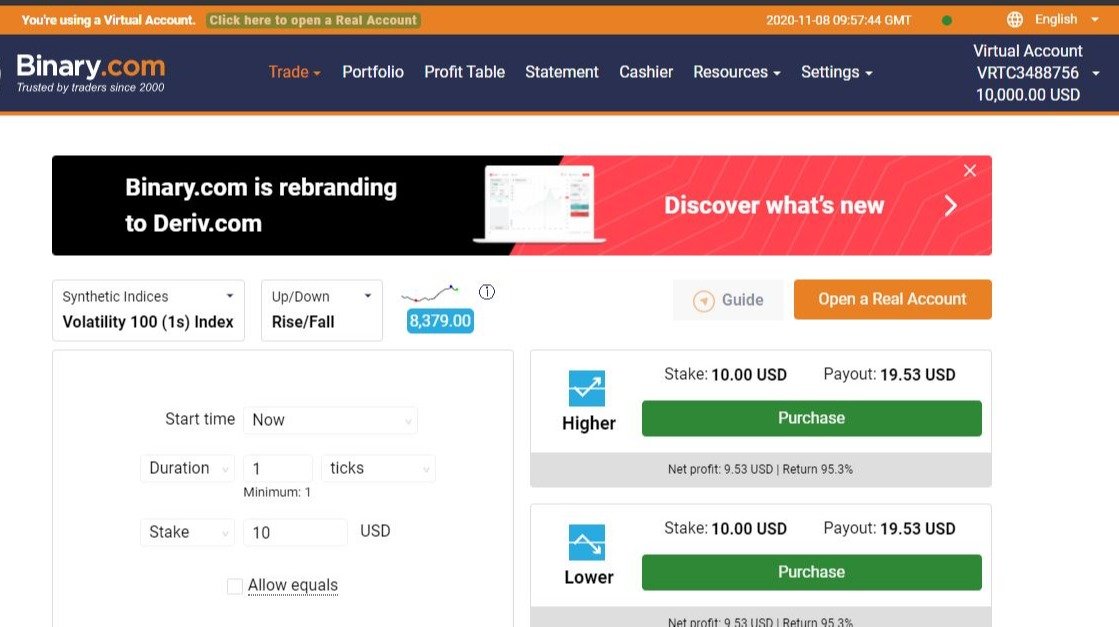The image size is (1119, 627).
Task: Click the duration value input field
Action: [278, 469]
